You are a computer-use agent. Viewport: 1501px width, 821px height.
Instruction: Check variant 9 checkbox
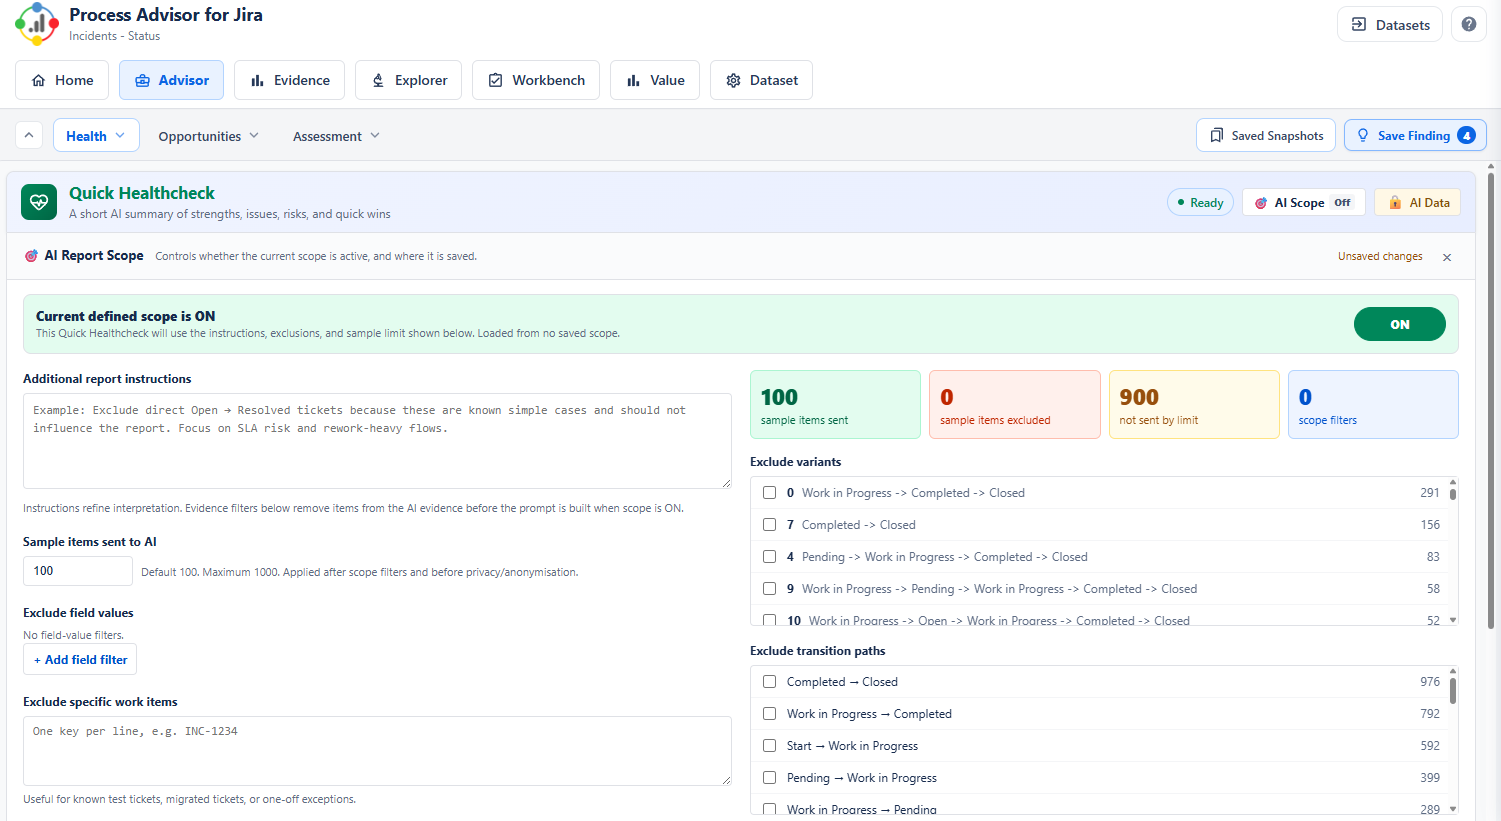pyautogui.click(x=769, y=589)
